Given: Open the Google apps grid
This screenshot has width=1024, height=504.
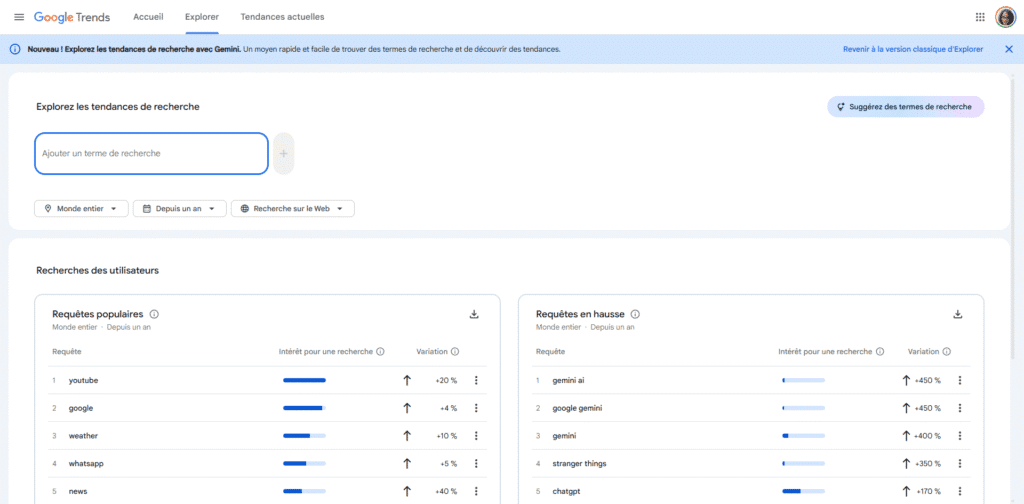Looking at the screenshot, I should coord(980,17).
